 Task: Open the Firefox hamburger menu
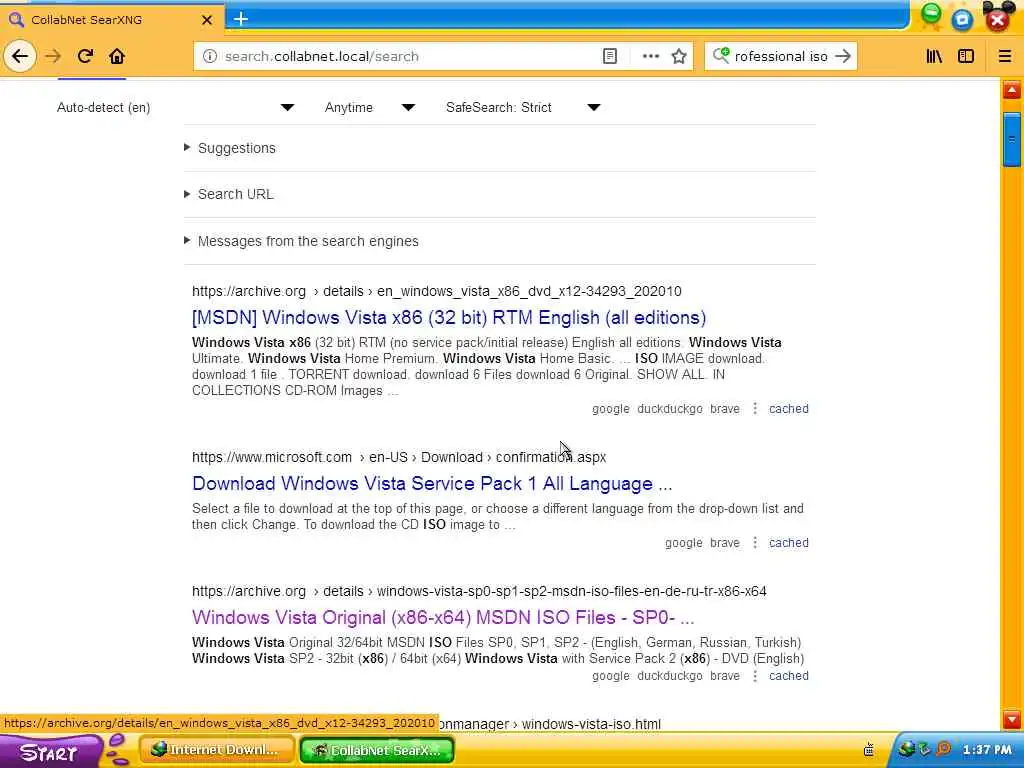[x=1004, y=56]
